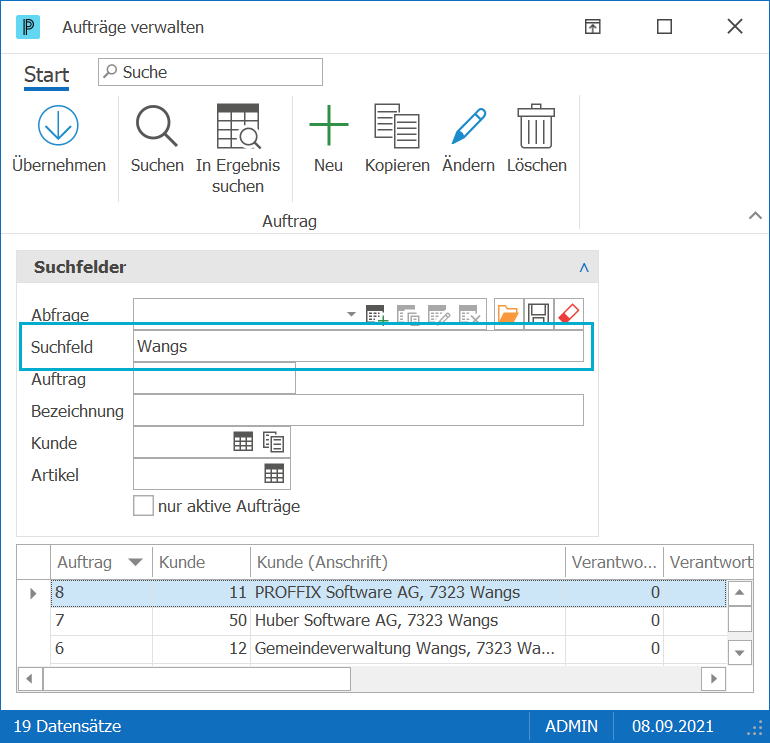This screenshot has width=770, height=743.
Task: Click the row indicator arrow for order 8
Action: (33, 593)
